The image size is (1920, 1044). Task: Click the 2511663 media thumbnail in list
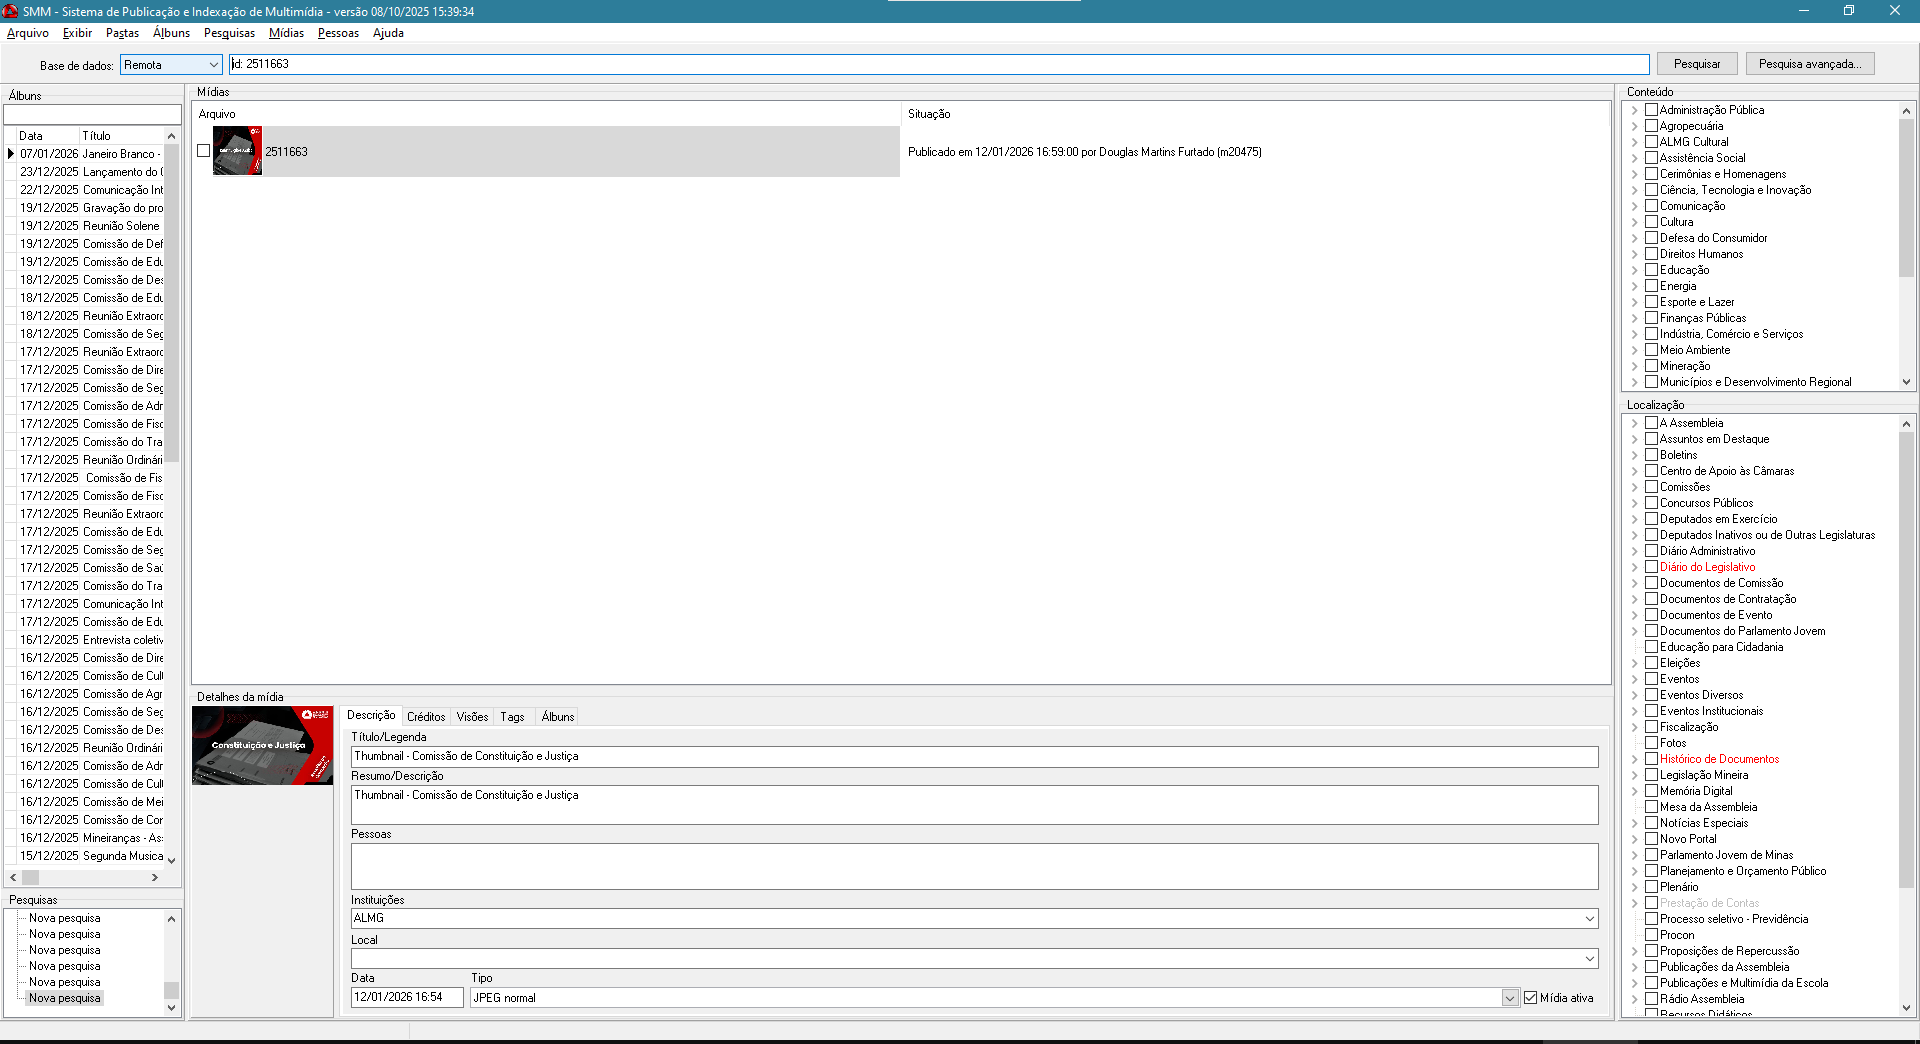click(237, 151)
